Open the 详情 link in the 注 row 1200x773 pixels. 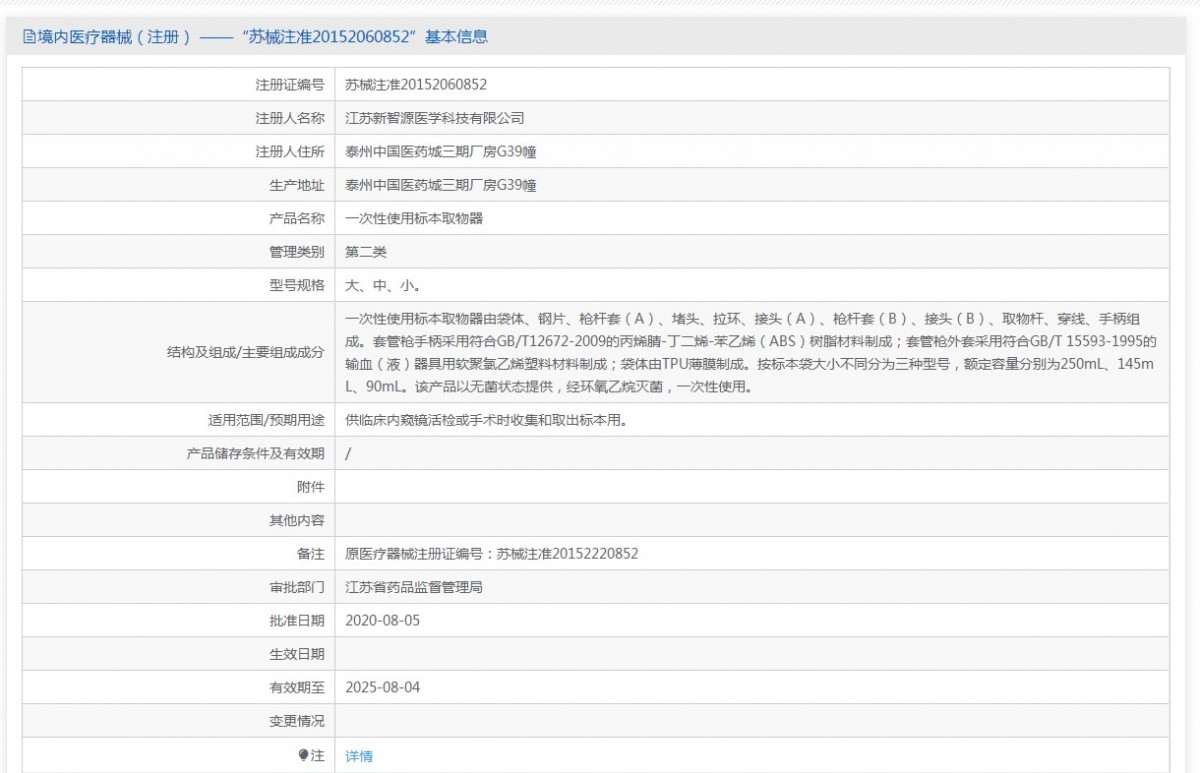(x=359, y=756)
